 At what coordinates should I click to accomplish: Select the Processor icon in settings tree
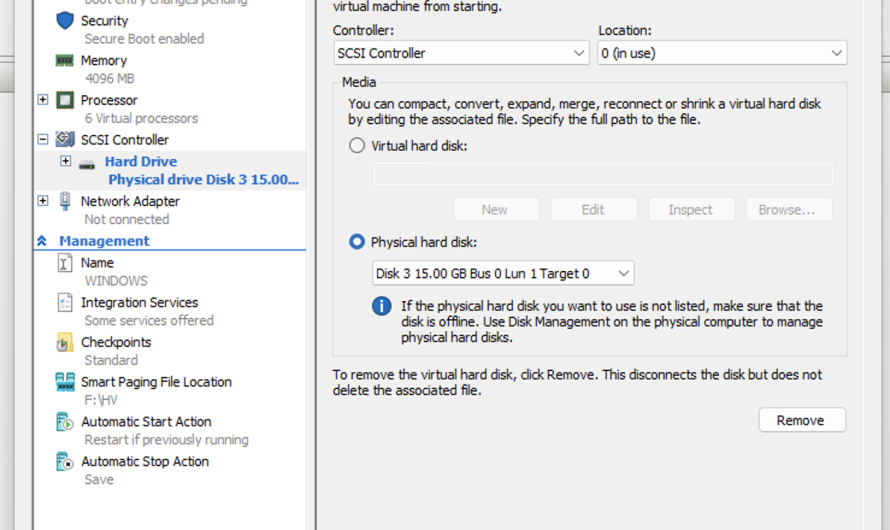point(65,100)
